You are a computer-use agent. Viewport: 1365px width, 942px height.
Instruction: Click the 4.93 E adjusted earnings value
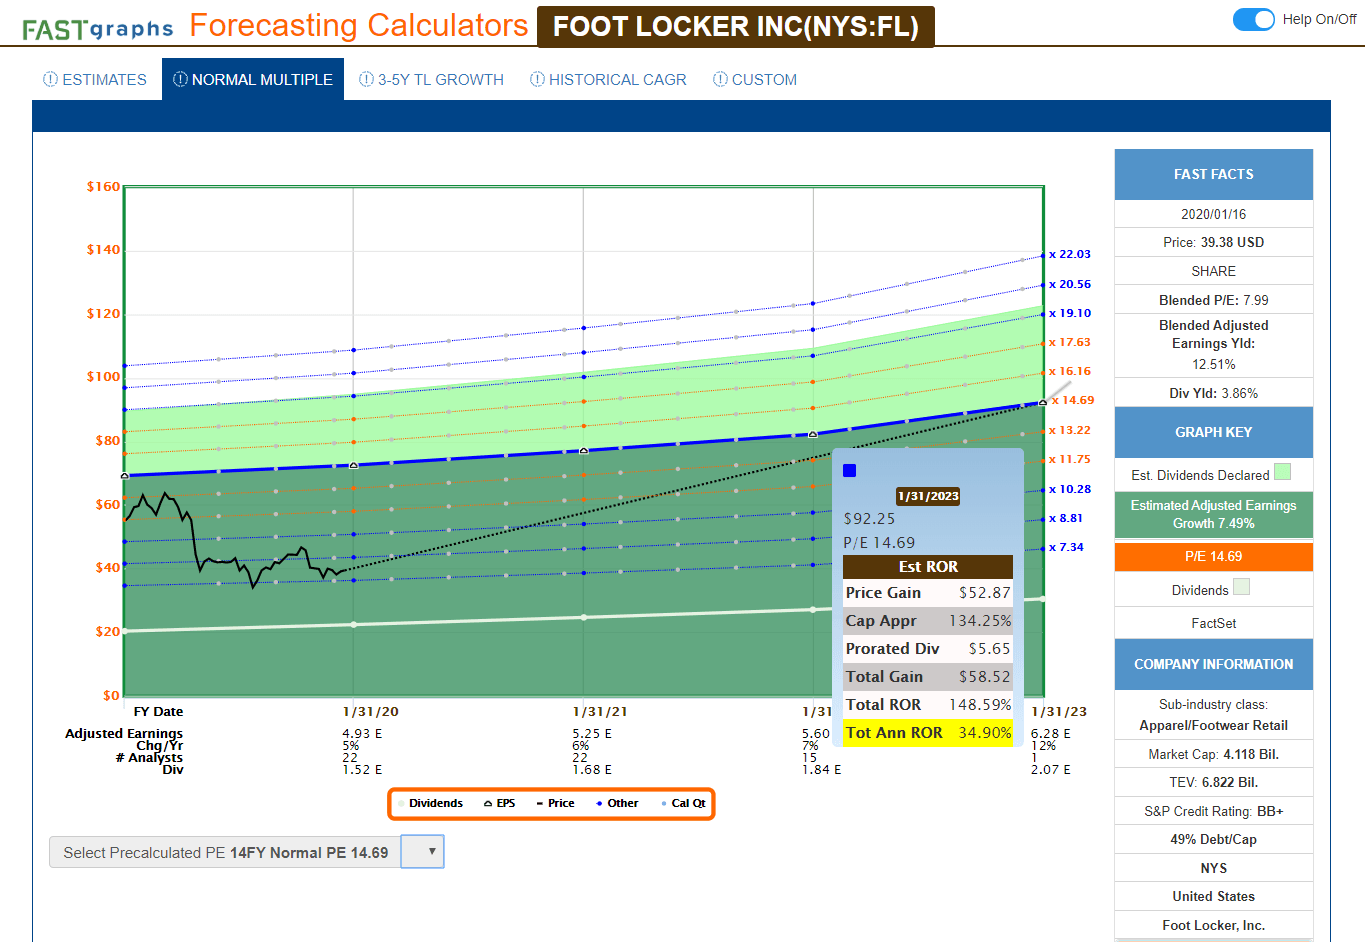[x=362, y=734]
